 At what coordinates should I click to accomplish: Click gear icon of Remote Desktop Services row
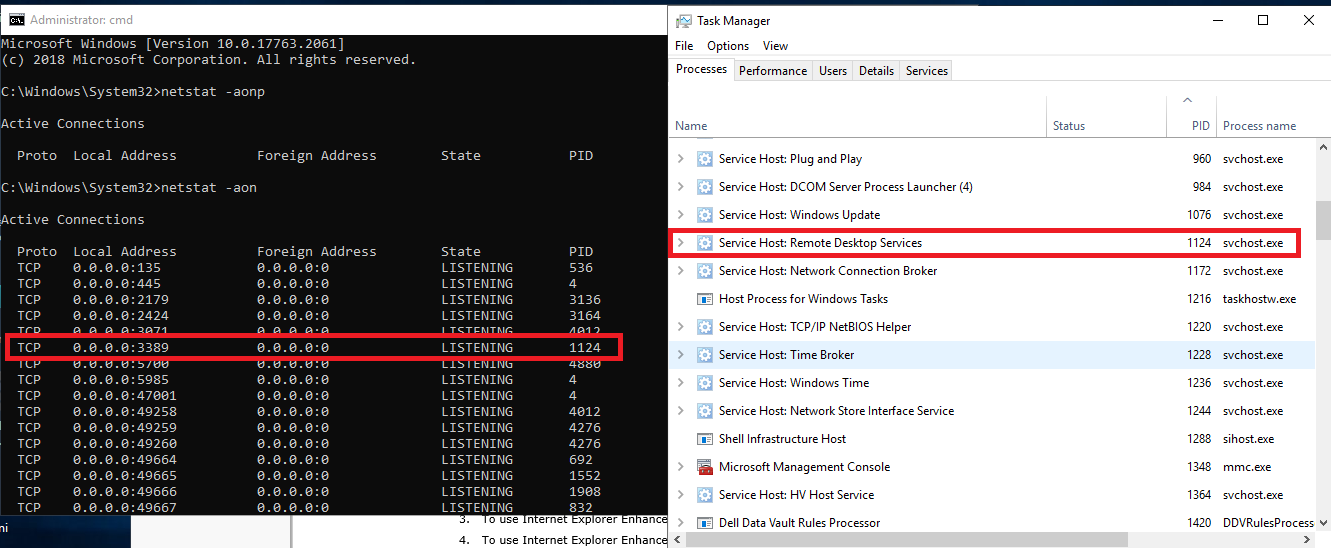point(704,243)
